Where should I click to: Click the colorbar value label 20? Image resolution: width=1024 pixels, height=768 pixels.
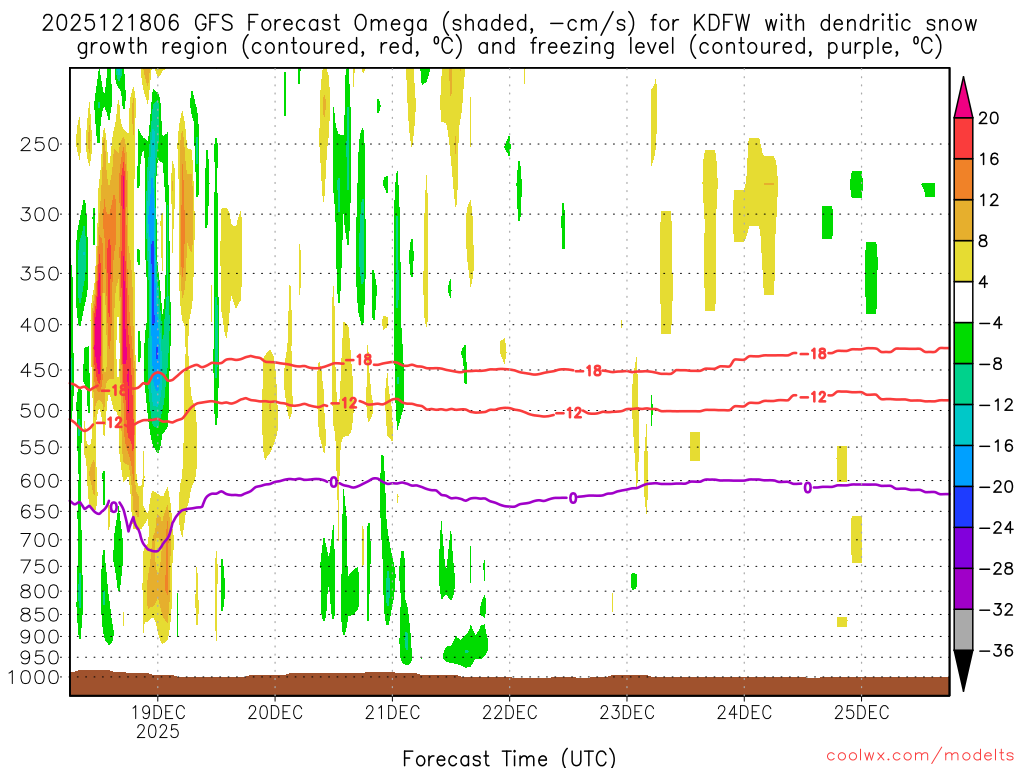tap(989, 118)
